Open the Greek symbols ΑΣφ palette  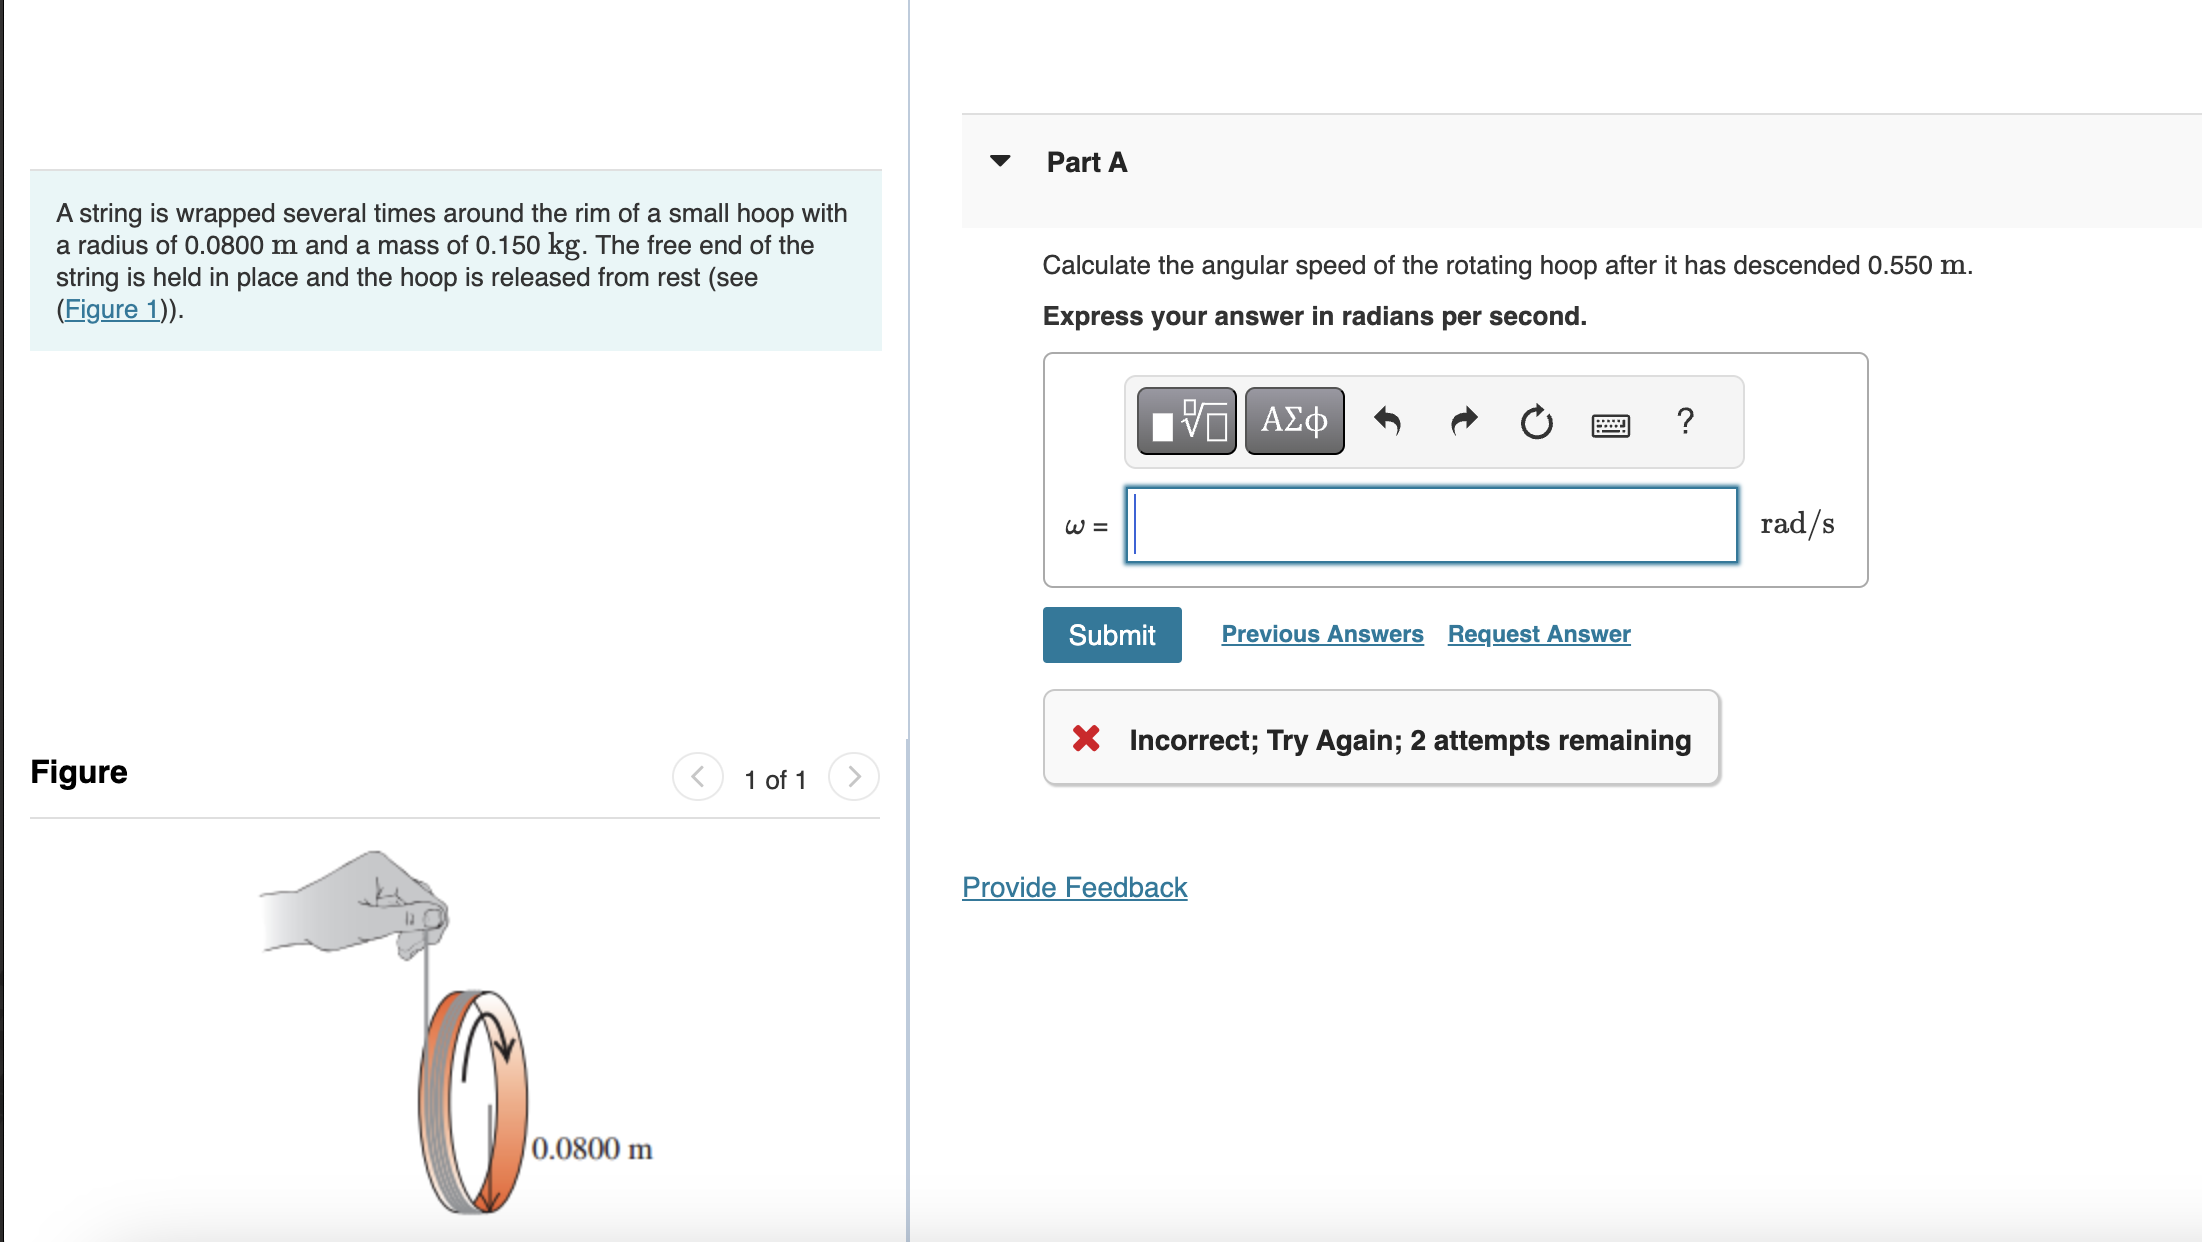point(1293,420)
